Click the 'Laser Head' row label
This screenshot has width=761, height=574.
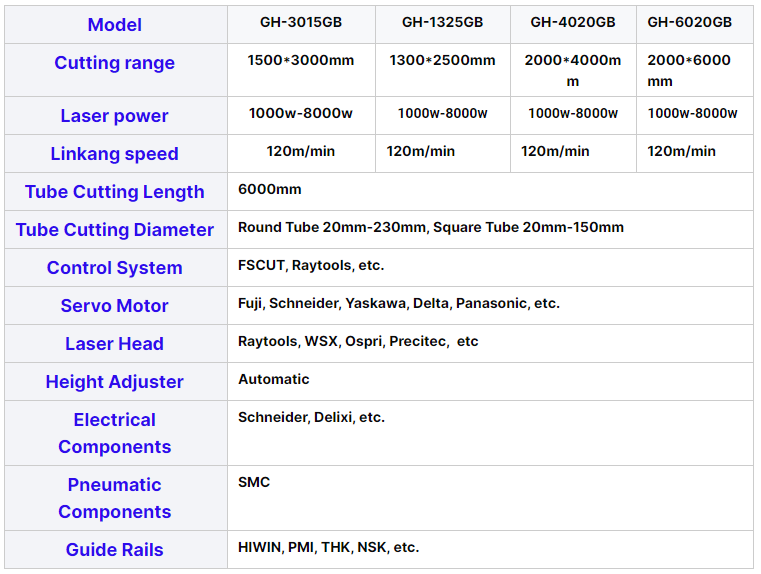(x=115, y=344)
